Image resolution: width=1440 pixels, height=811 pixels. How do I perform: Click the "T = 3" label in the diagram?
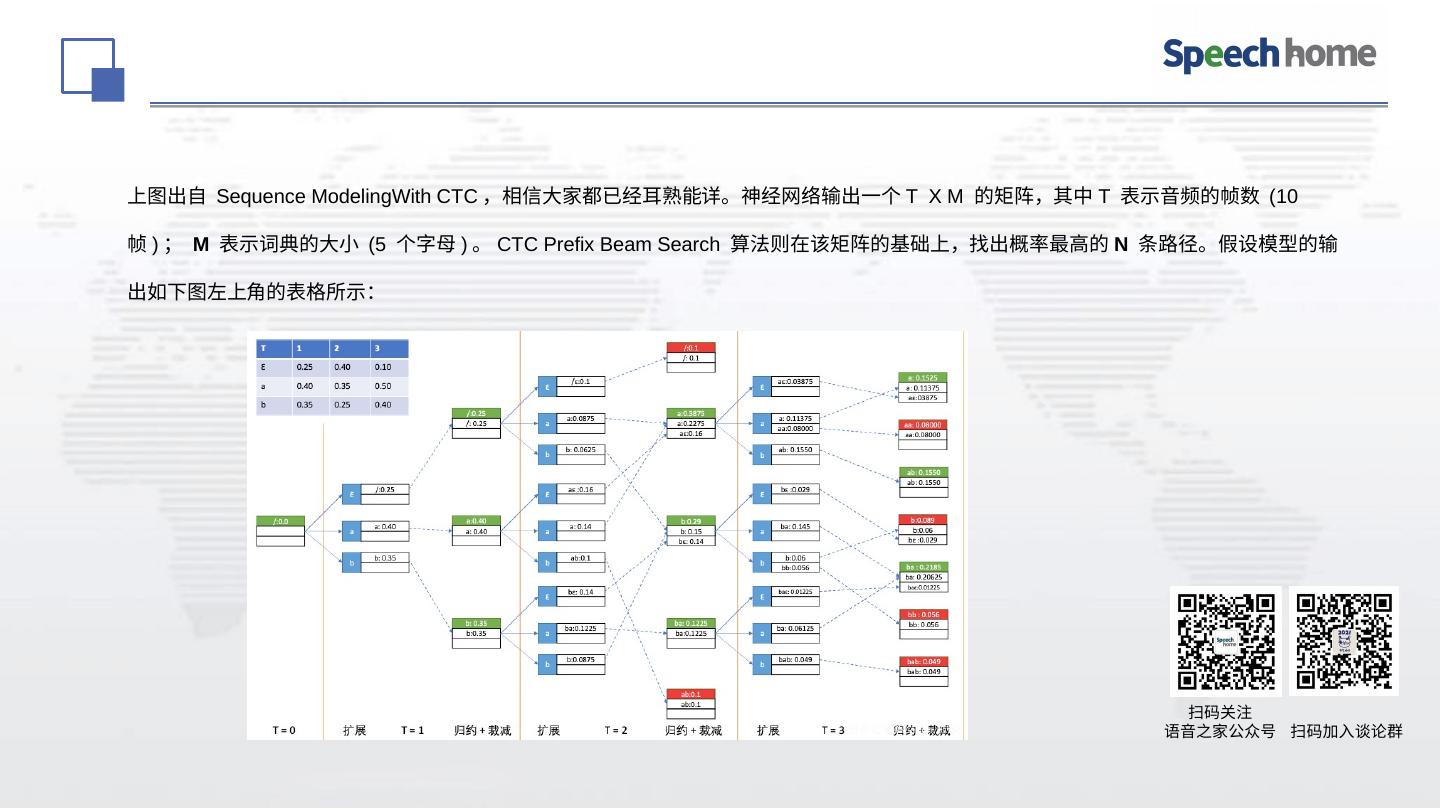click(834, 731)
